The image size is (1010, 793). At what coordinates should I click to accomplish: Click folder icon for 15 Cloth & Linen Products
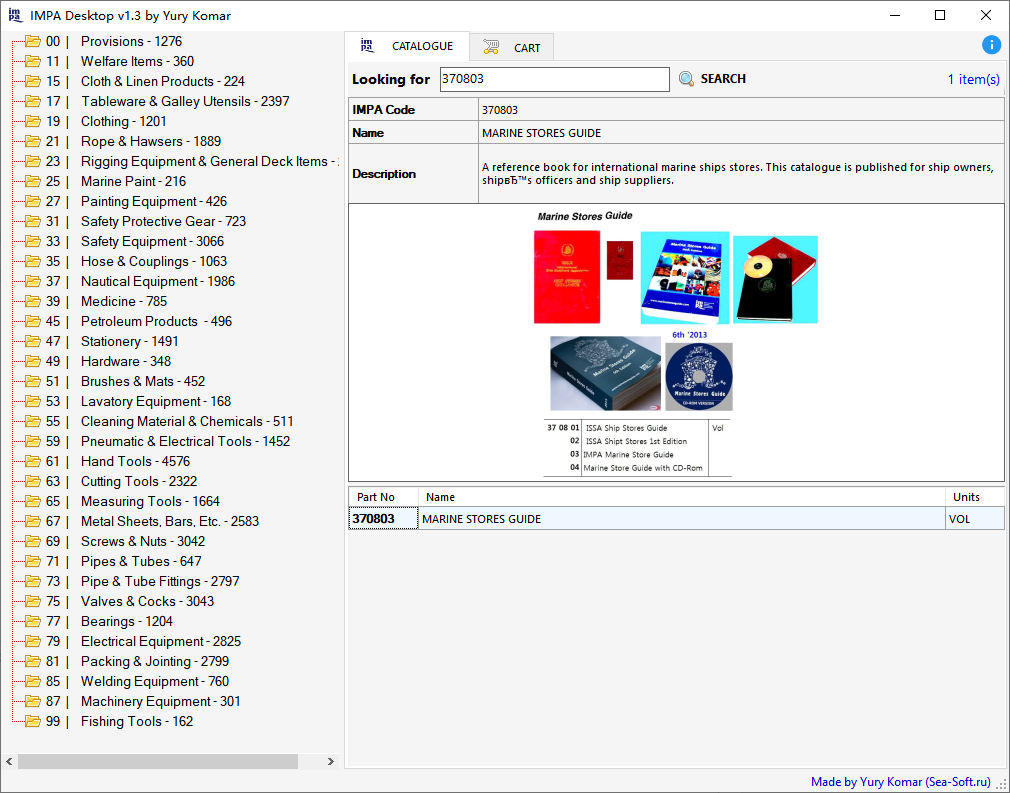32,81
